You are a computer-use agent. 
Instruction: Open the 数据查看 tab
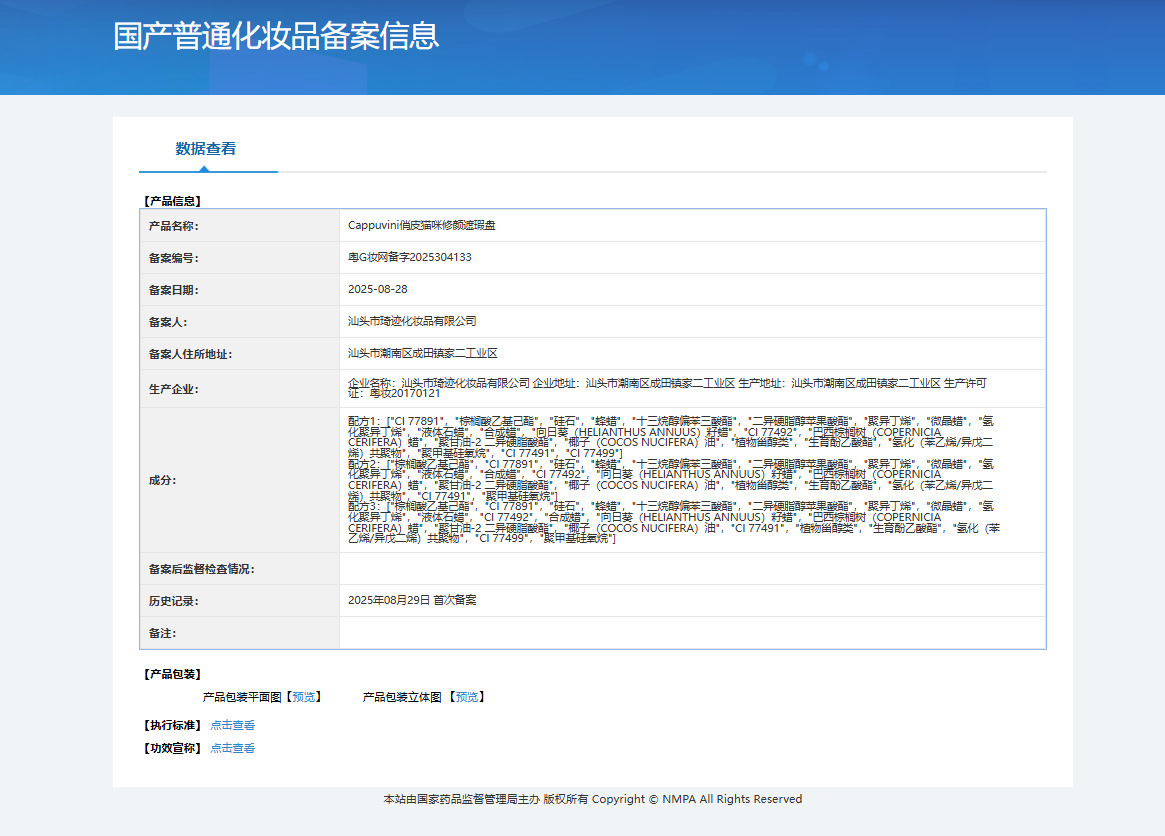coord(206,149)
